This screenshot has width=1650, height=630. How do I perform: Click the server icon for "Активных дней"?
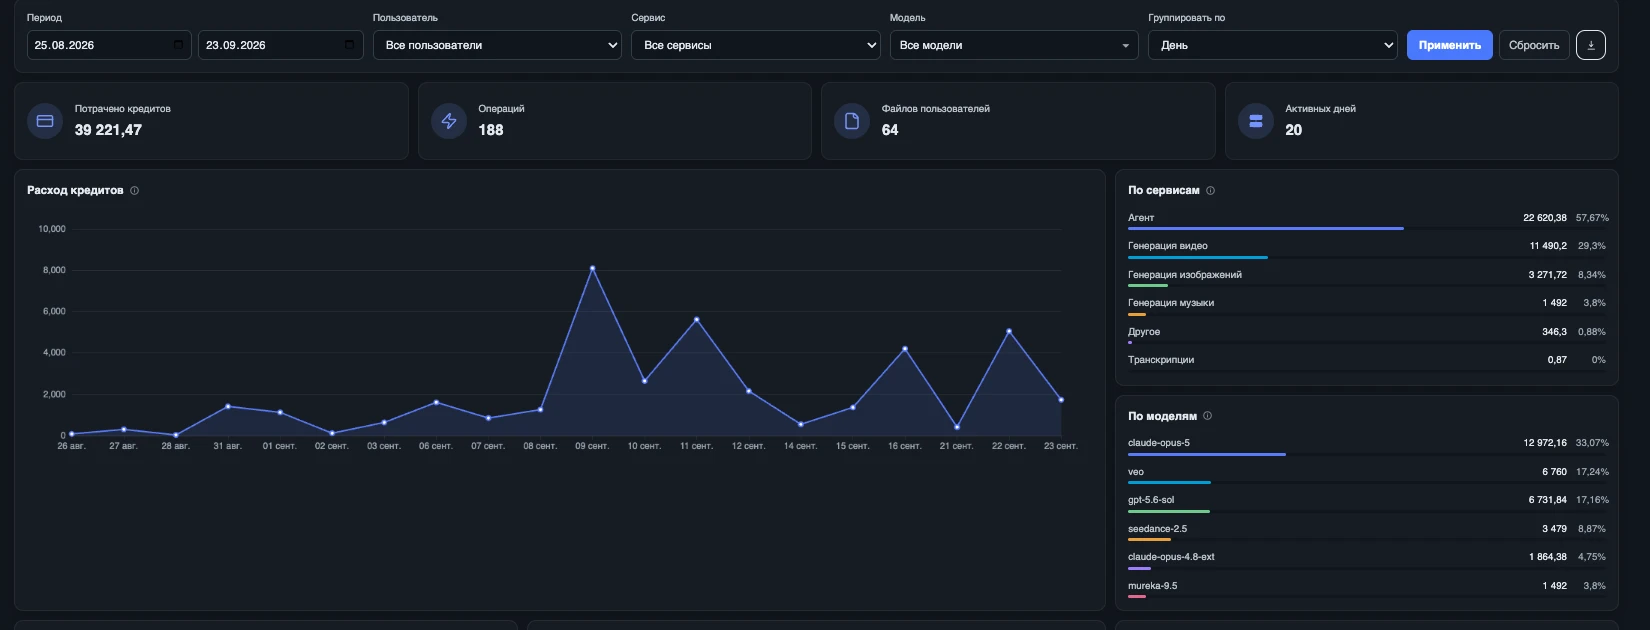pos(1256,121)
